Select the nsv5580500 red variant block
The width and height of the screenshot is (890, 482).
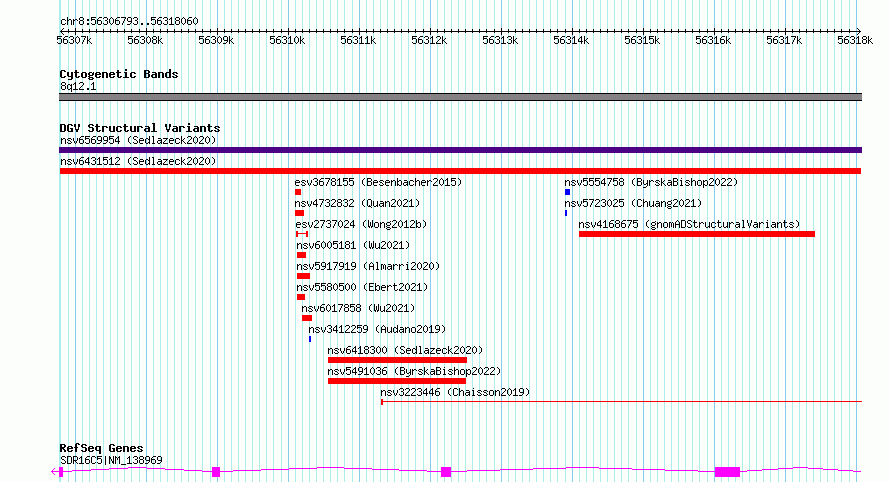pos(301,297)
